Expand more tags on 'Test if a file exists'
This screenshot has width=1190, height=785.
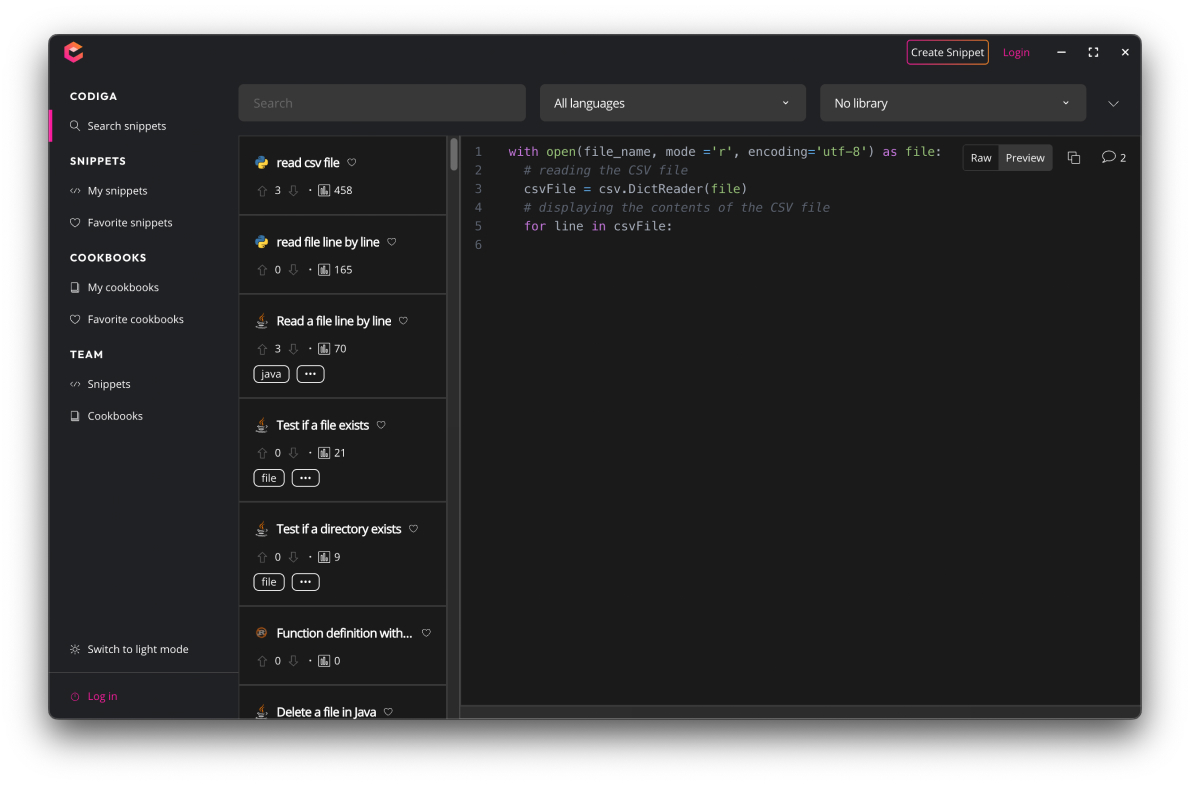(306, 478)
